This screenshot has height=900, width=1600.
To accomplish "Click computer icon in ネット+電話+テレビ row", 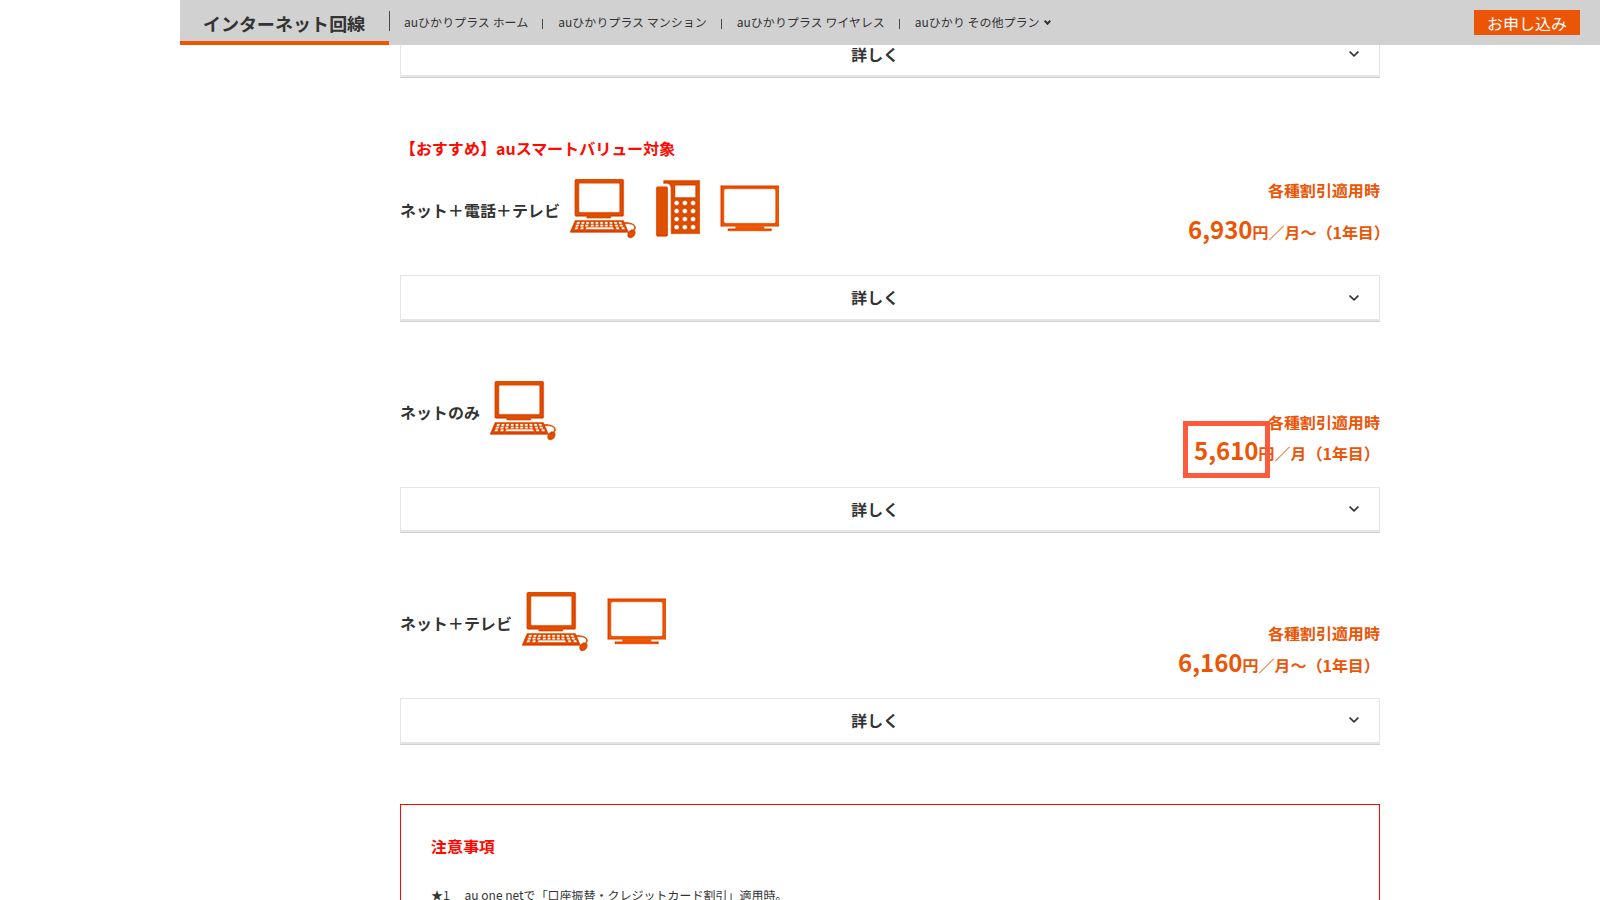I will (603, 208).
